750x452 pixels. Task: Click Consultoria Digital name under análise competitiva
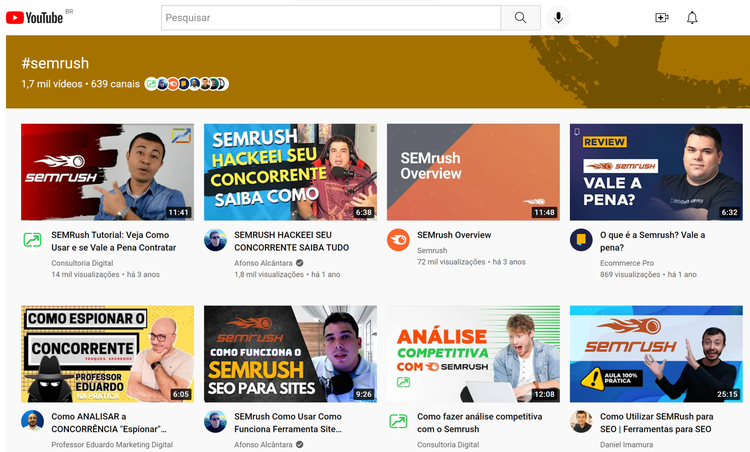click(x=448, y=444)
